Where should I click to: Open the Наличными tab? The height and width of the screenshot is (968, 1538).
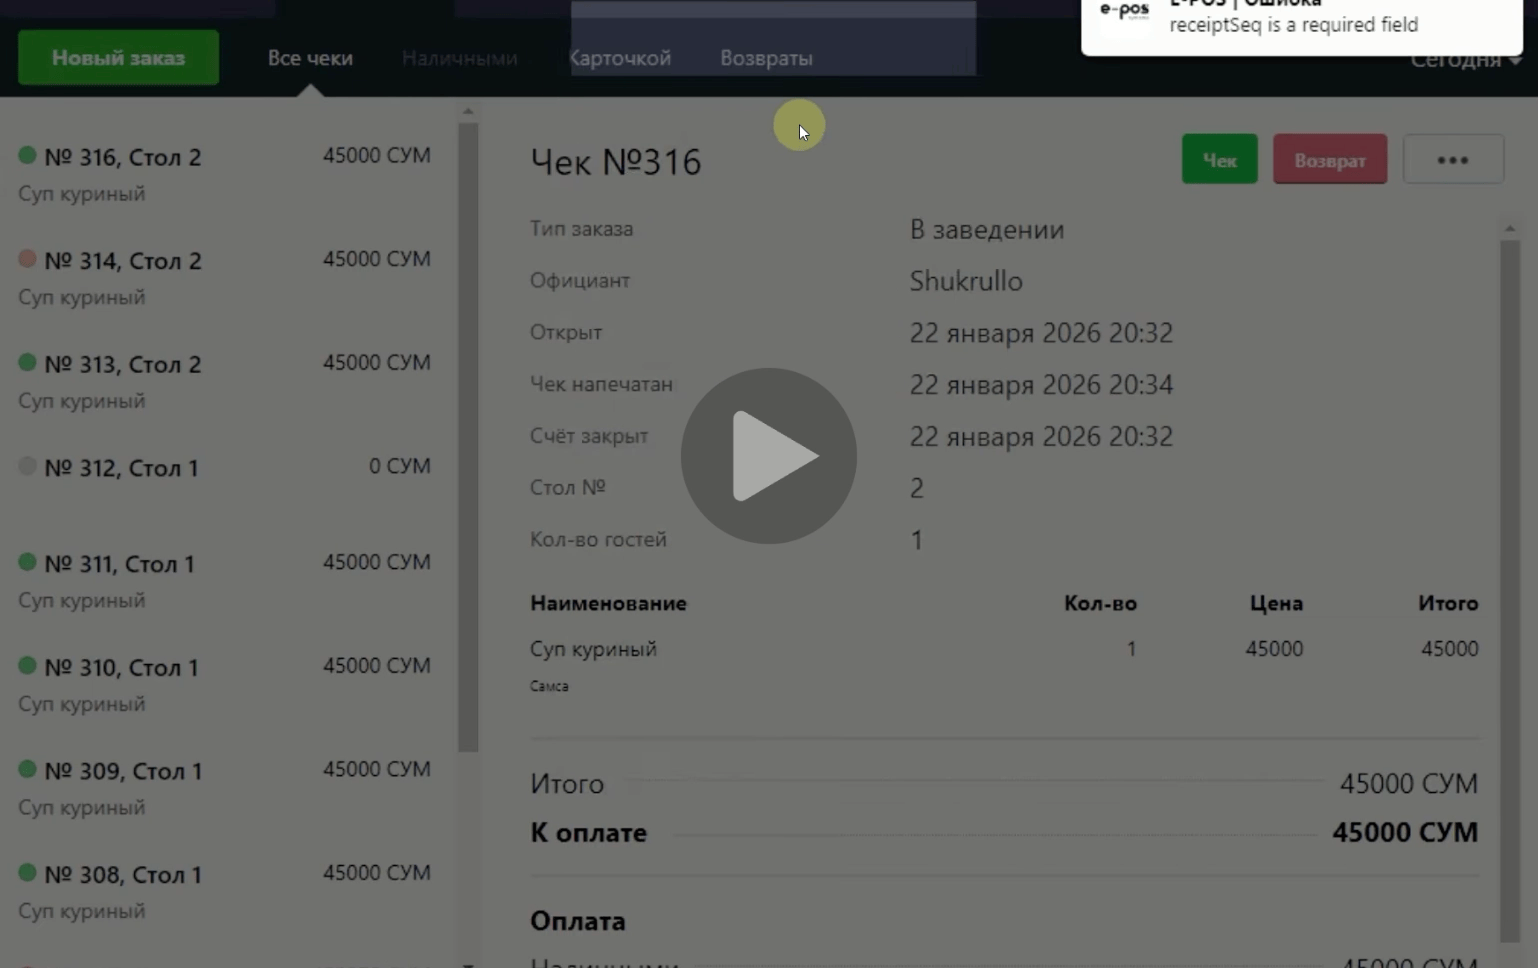click(x=459, y=58)
